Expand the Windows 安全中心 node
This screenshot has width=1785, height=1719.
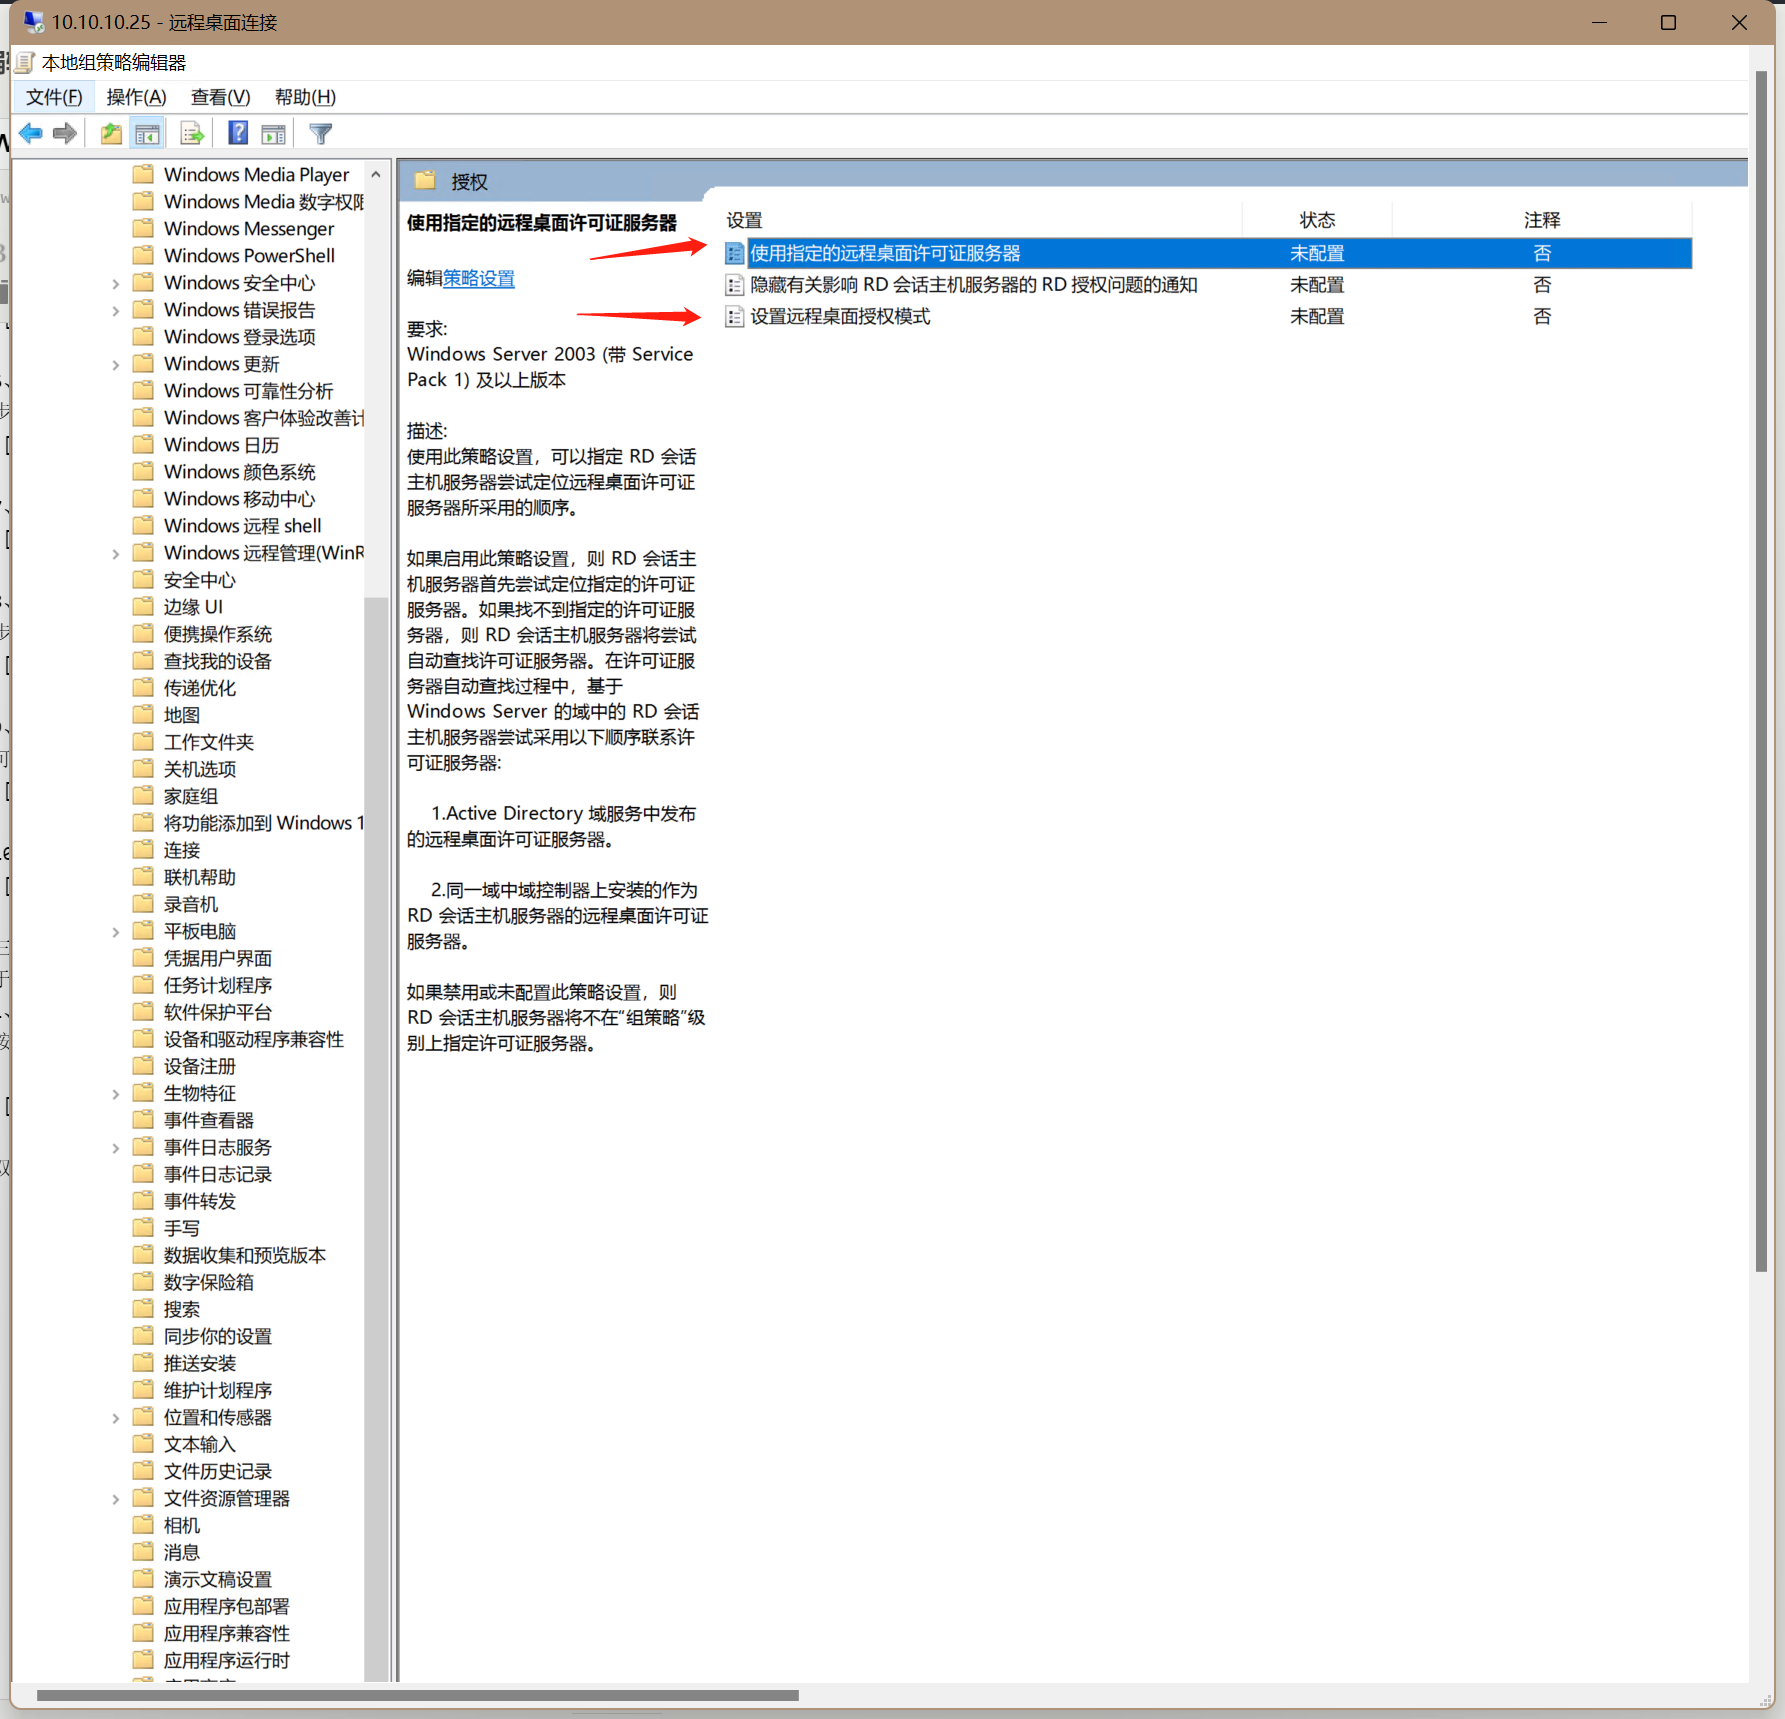click(116, 283)
